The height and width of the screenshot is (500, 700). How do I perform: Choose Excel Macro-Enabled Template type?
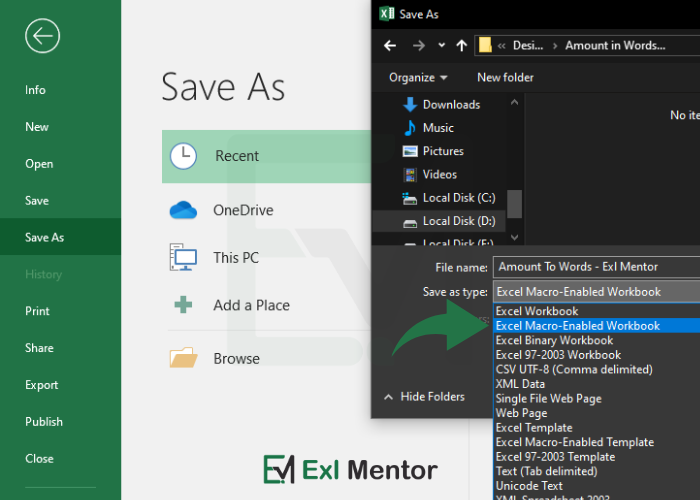(597, 442)
